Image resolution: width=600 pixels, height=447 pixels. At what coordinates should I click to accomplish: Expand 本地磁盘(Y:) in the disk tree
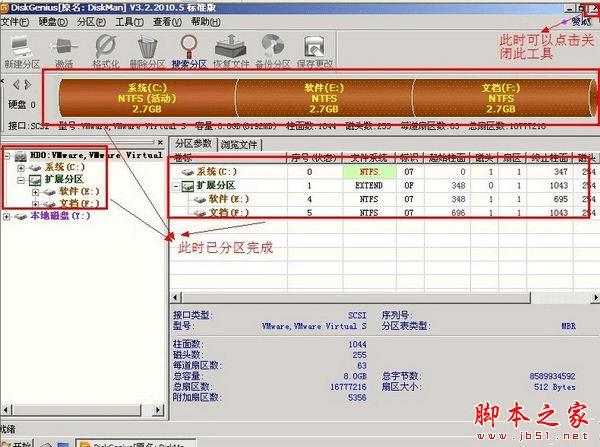(7, 217)
